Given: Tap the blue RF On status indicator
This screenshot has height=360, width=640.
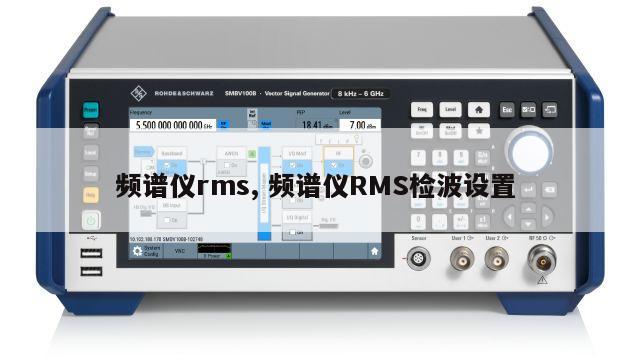Looking at the screenshot, I should coord(223,124).
